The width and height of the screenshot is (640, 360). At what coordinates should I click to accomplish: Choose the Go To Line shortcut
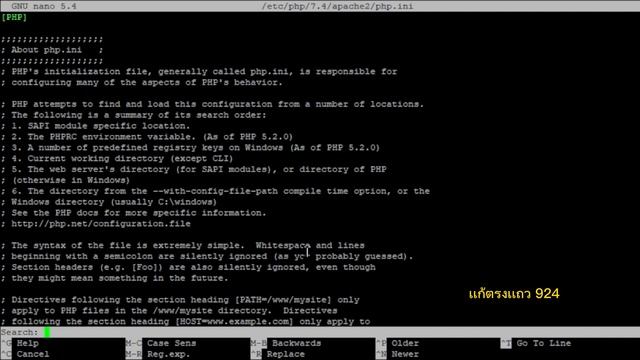pyautogui.click(x=536, y=343)
